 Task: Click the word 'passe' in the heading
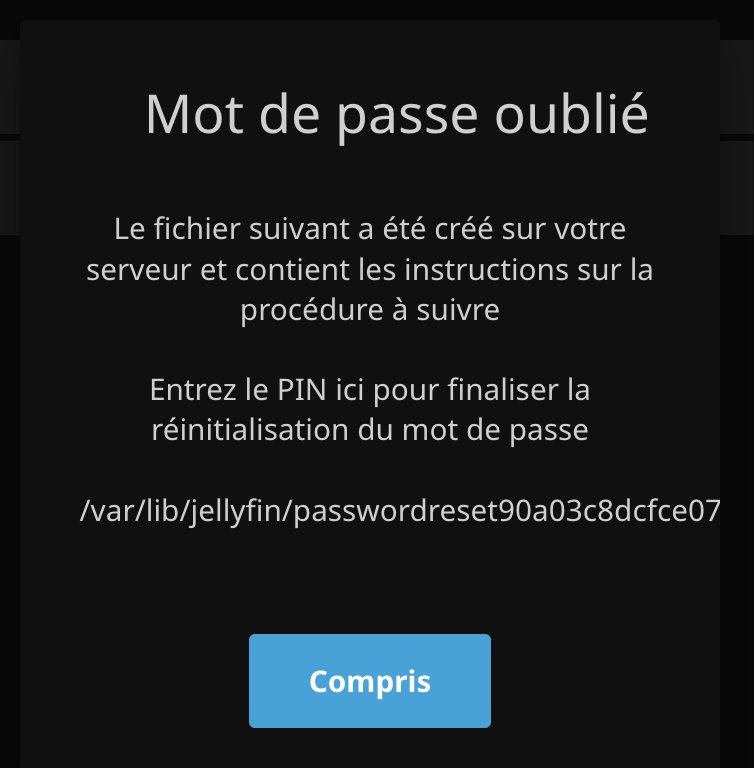407,118
